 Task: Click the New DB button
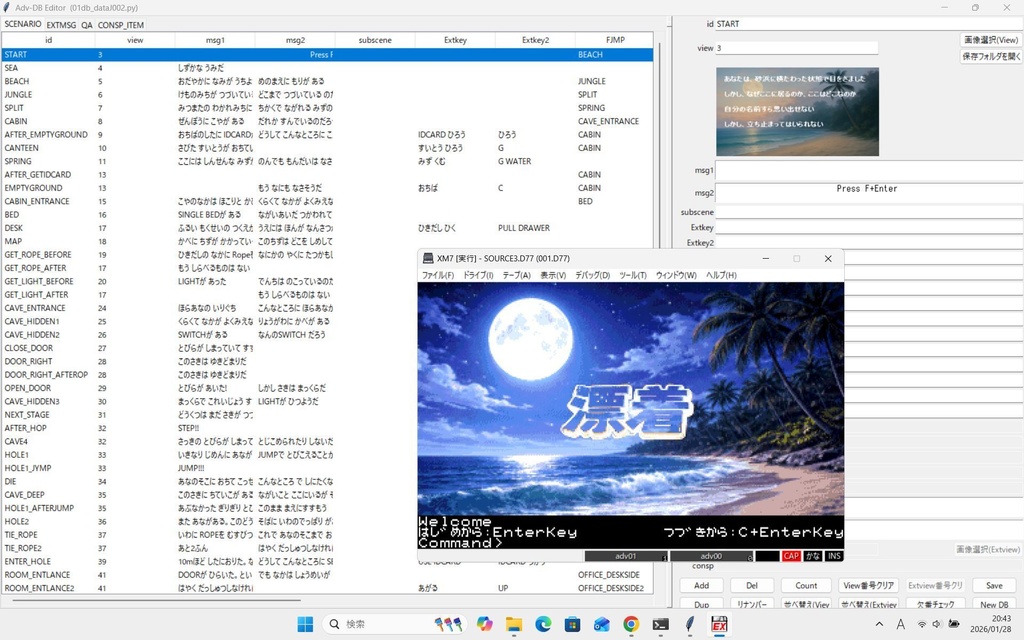pos(994,604)
